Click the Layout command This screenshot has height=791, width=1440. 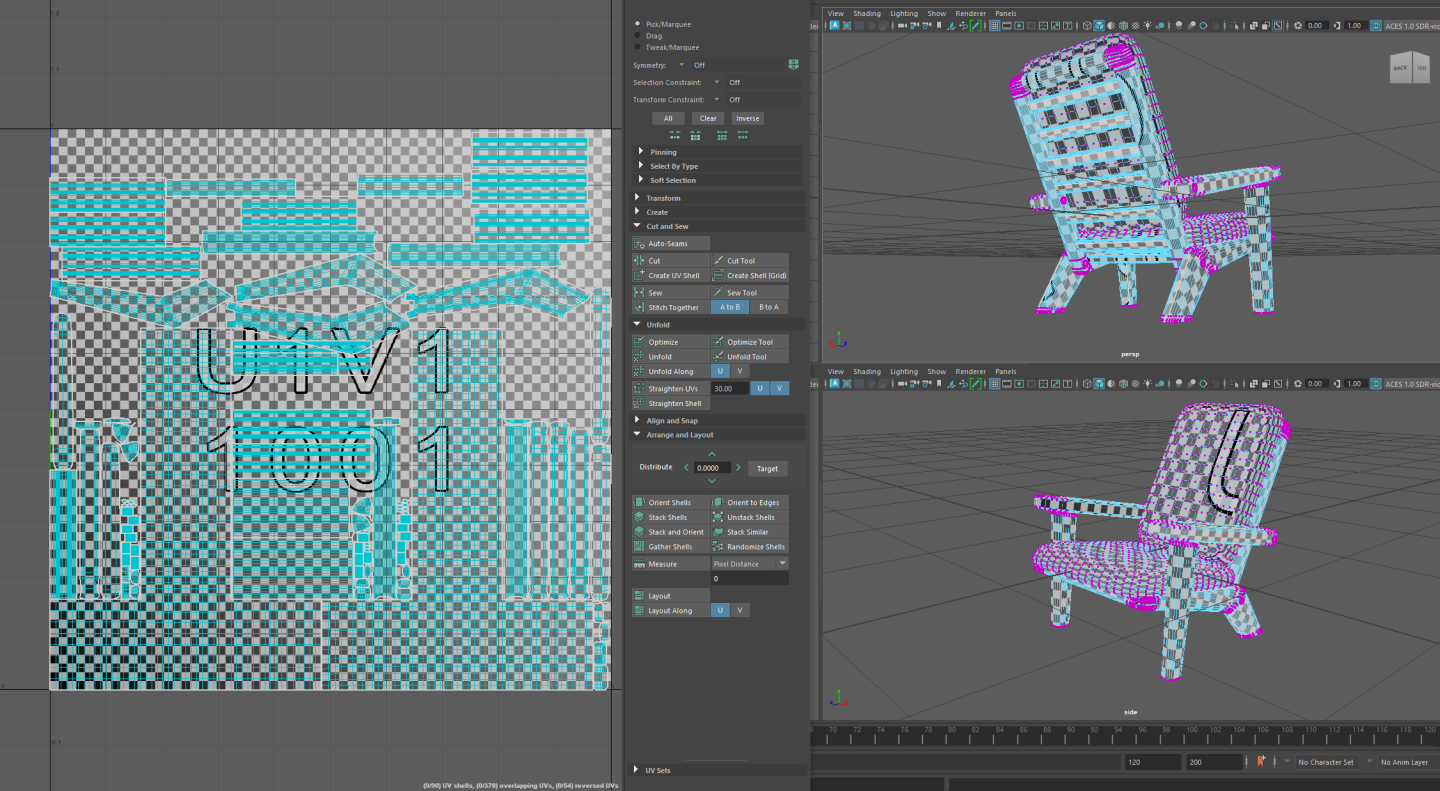(x=671, y=596)
